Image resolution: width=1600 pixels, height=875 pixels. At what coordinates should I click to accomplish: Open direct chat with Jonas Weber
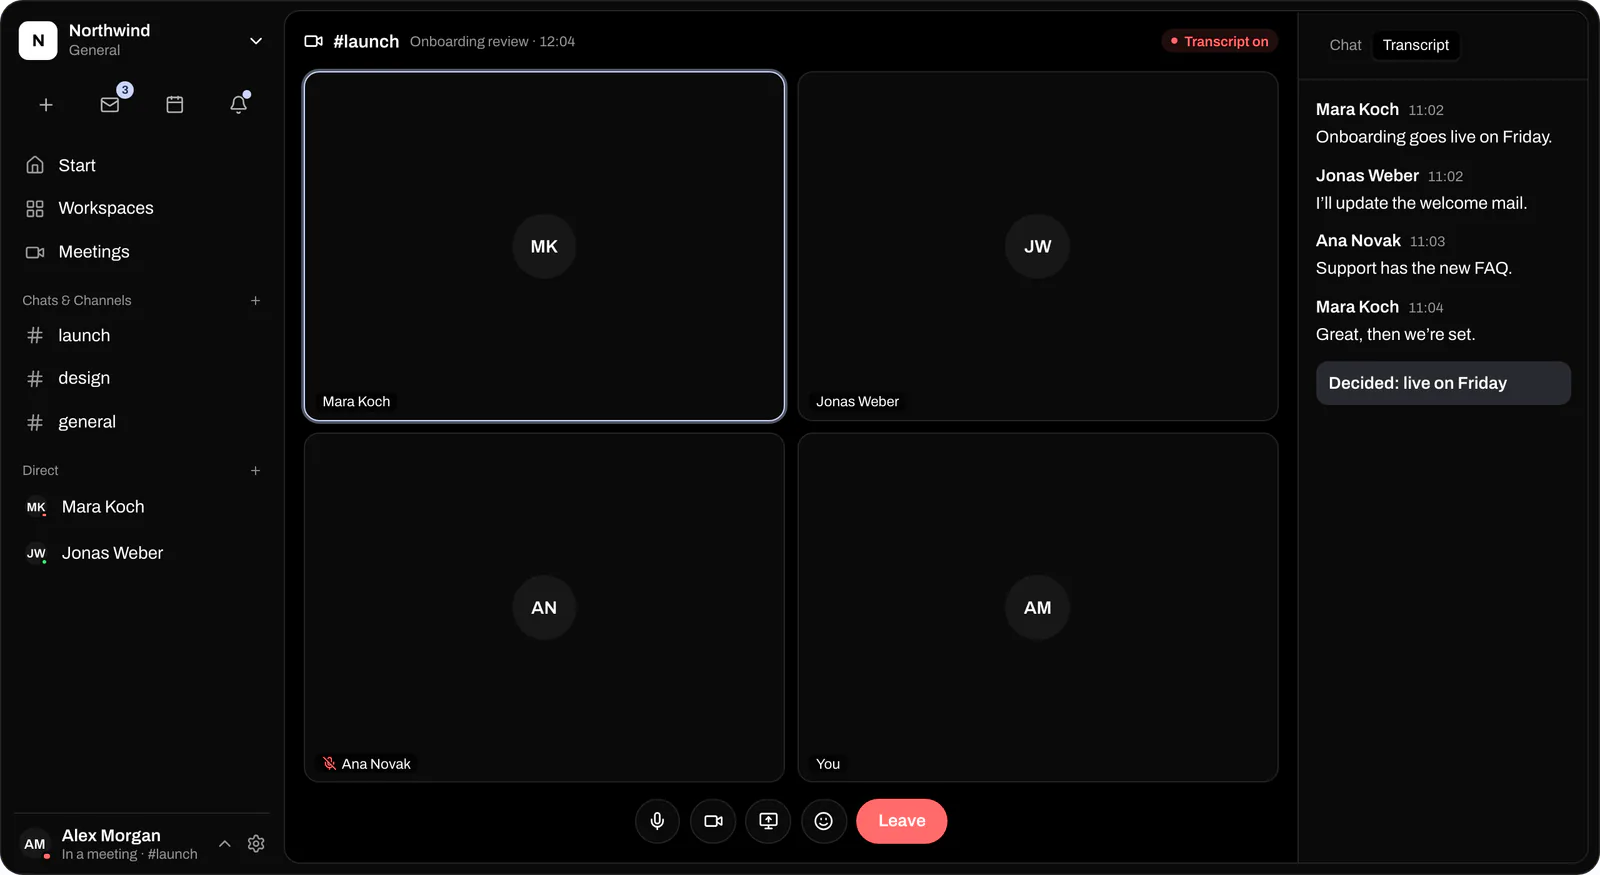click(142, 553)
